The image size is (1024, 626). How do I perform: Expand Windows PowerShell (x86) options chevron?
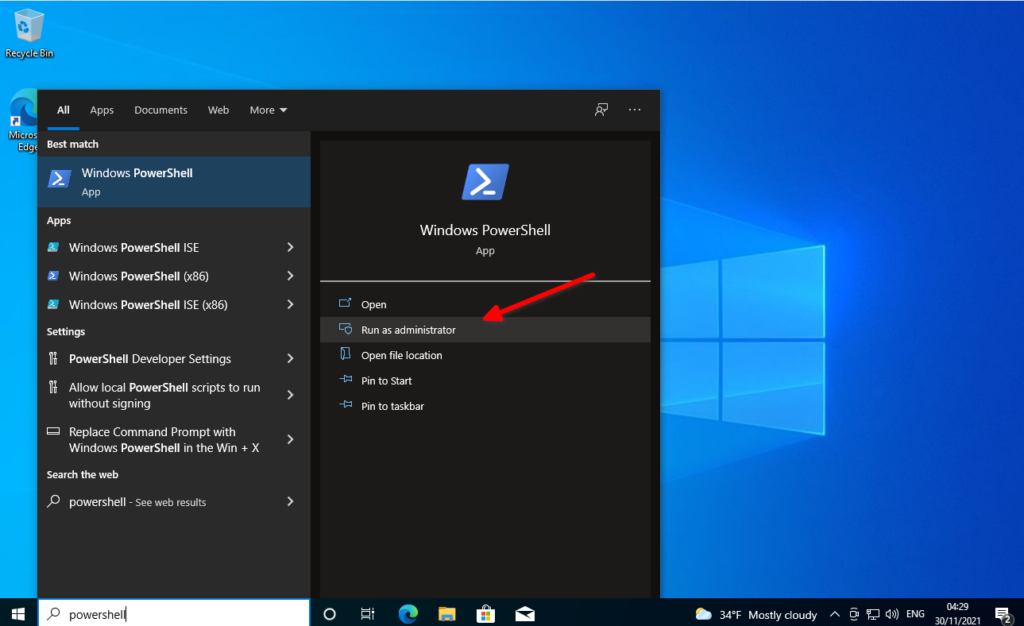(291, 276)
